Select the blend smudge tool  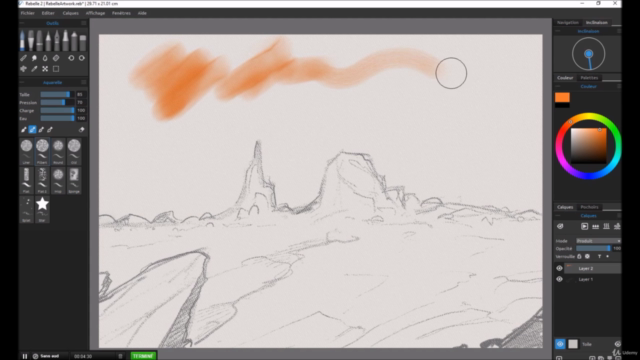(34, 58)
